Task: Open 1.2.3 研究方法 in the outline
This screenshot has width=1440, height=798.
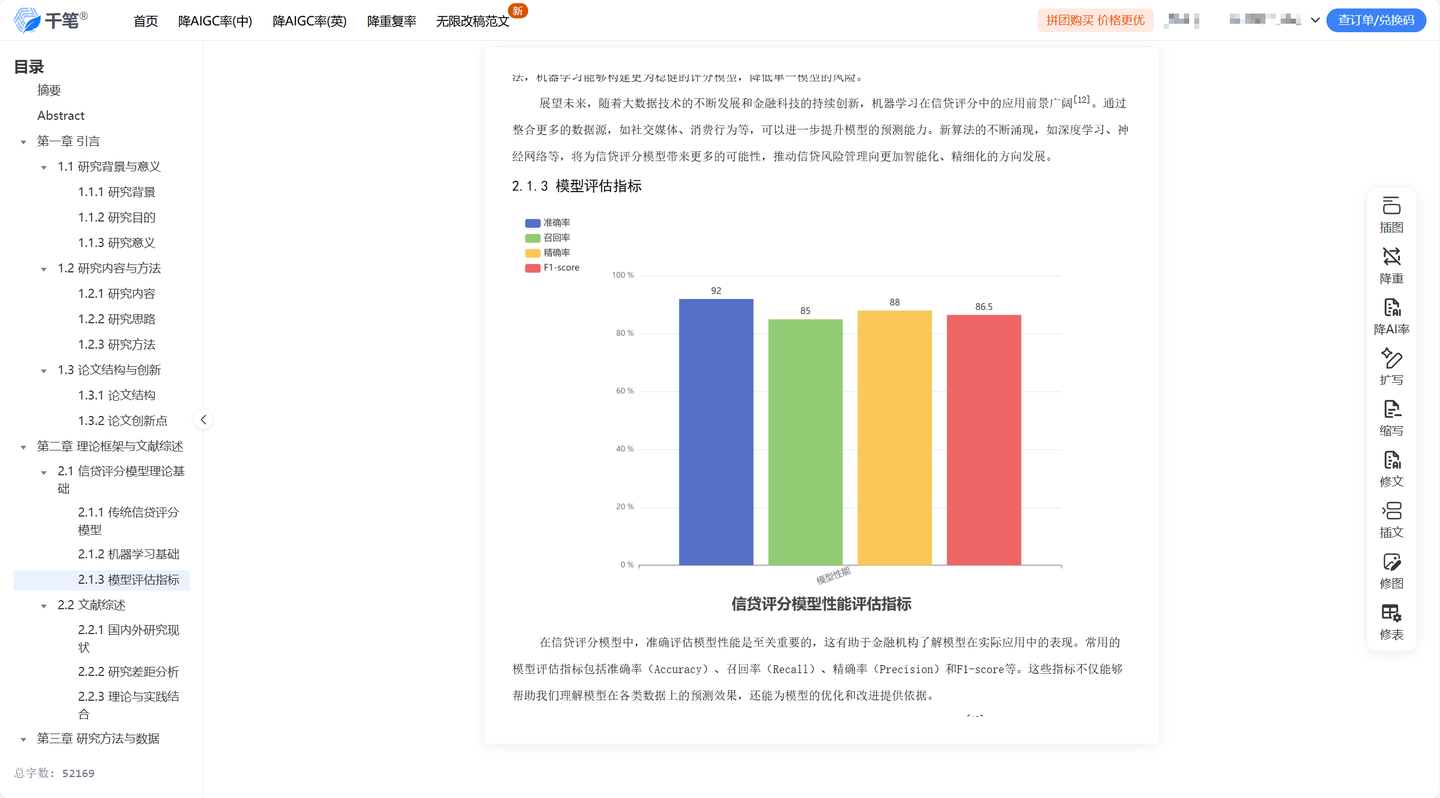Action: 117,345
